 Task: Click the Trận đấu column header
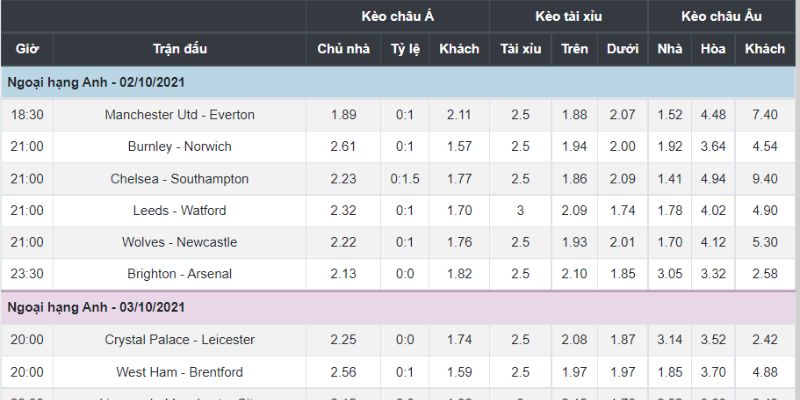click(180, 49)
